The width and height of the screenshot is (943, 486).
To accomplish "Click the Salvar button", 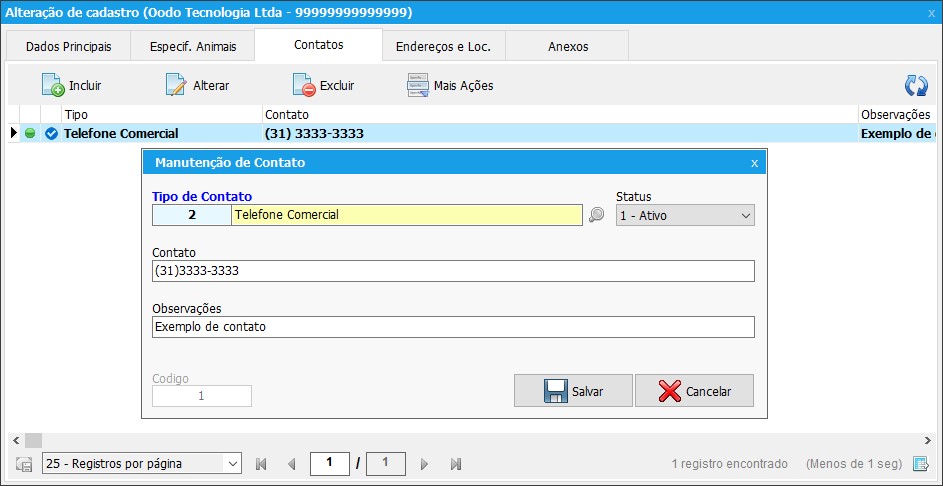I will (x=573, y=391).
